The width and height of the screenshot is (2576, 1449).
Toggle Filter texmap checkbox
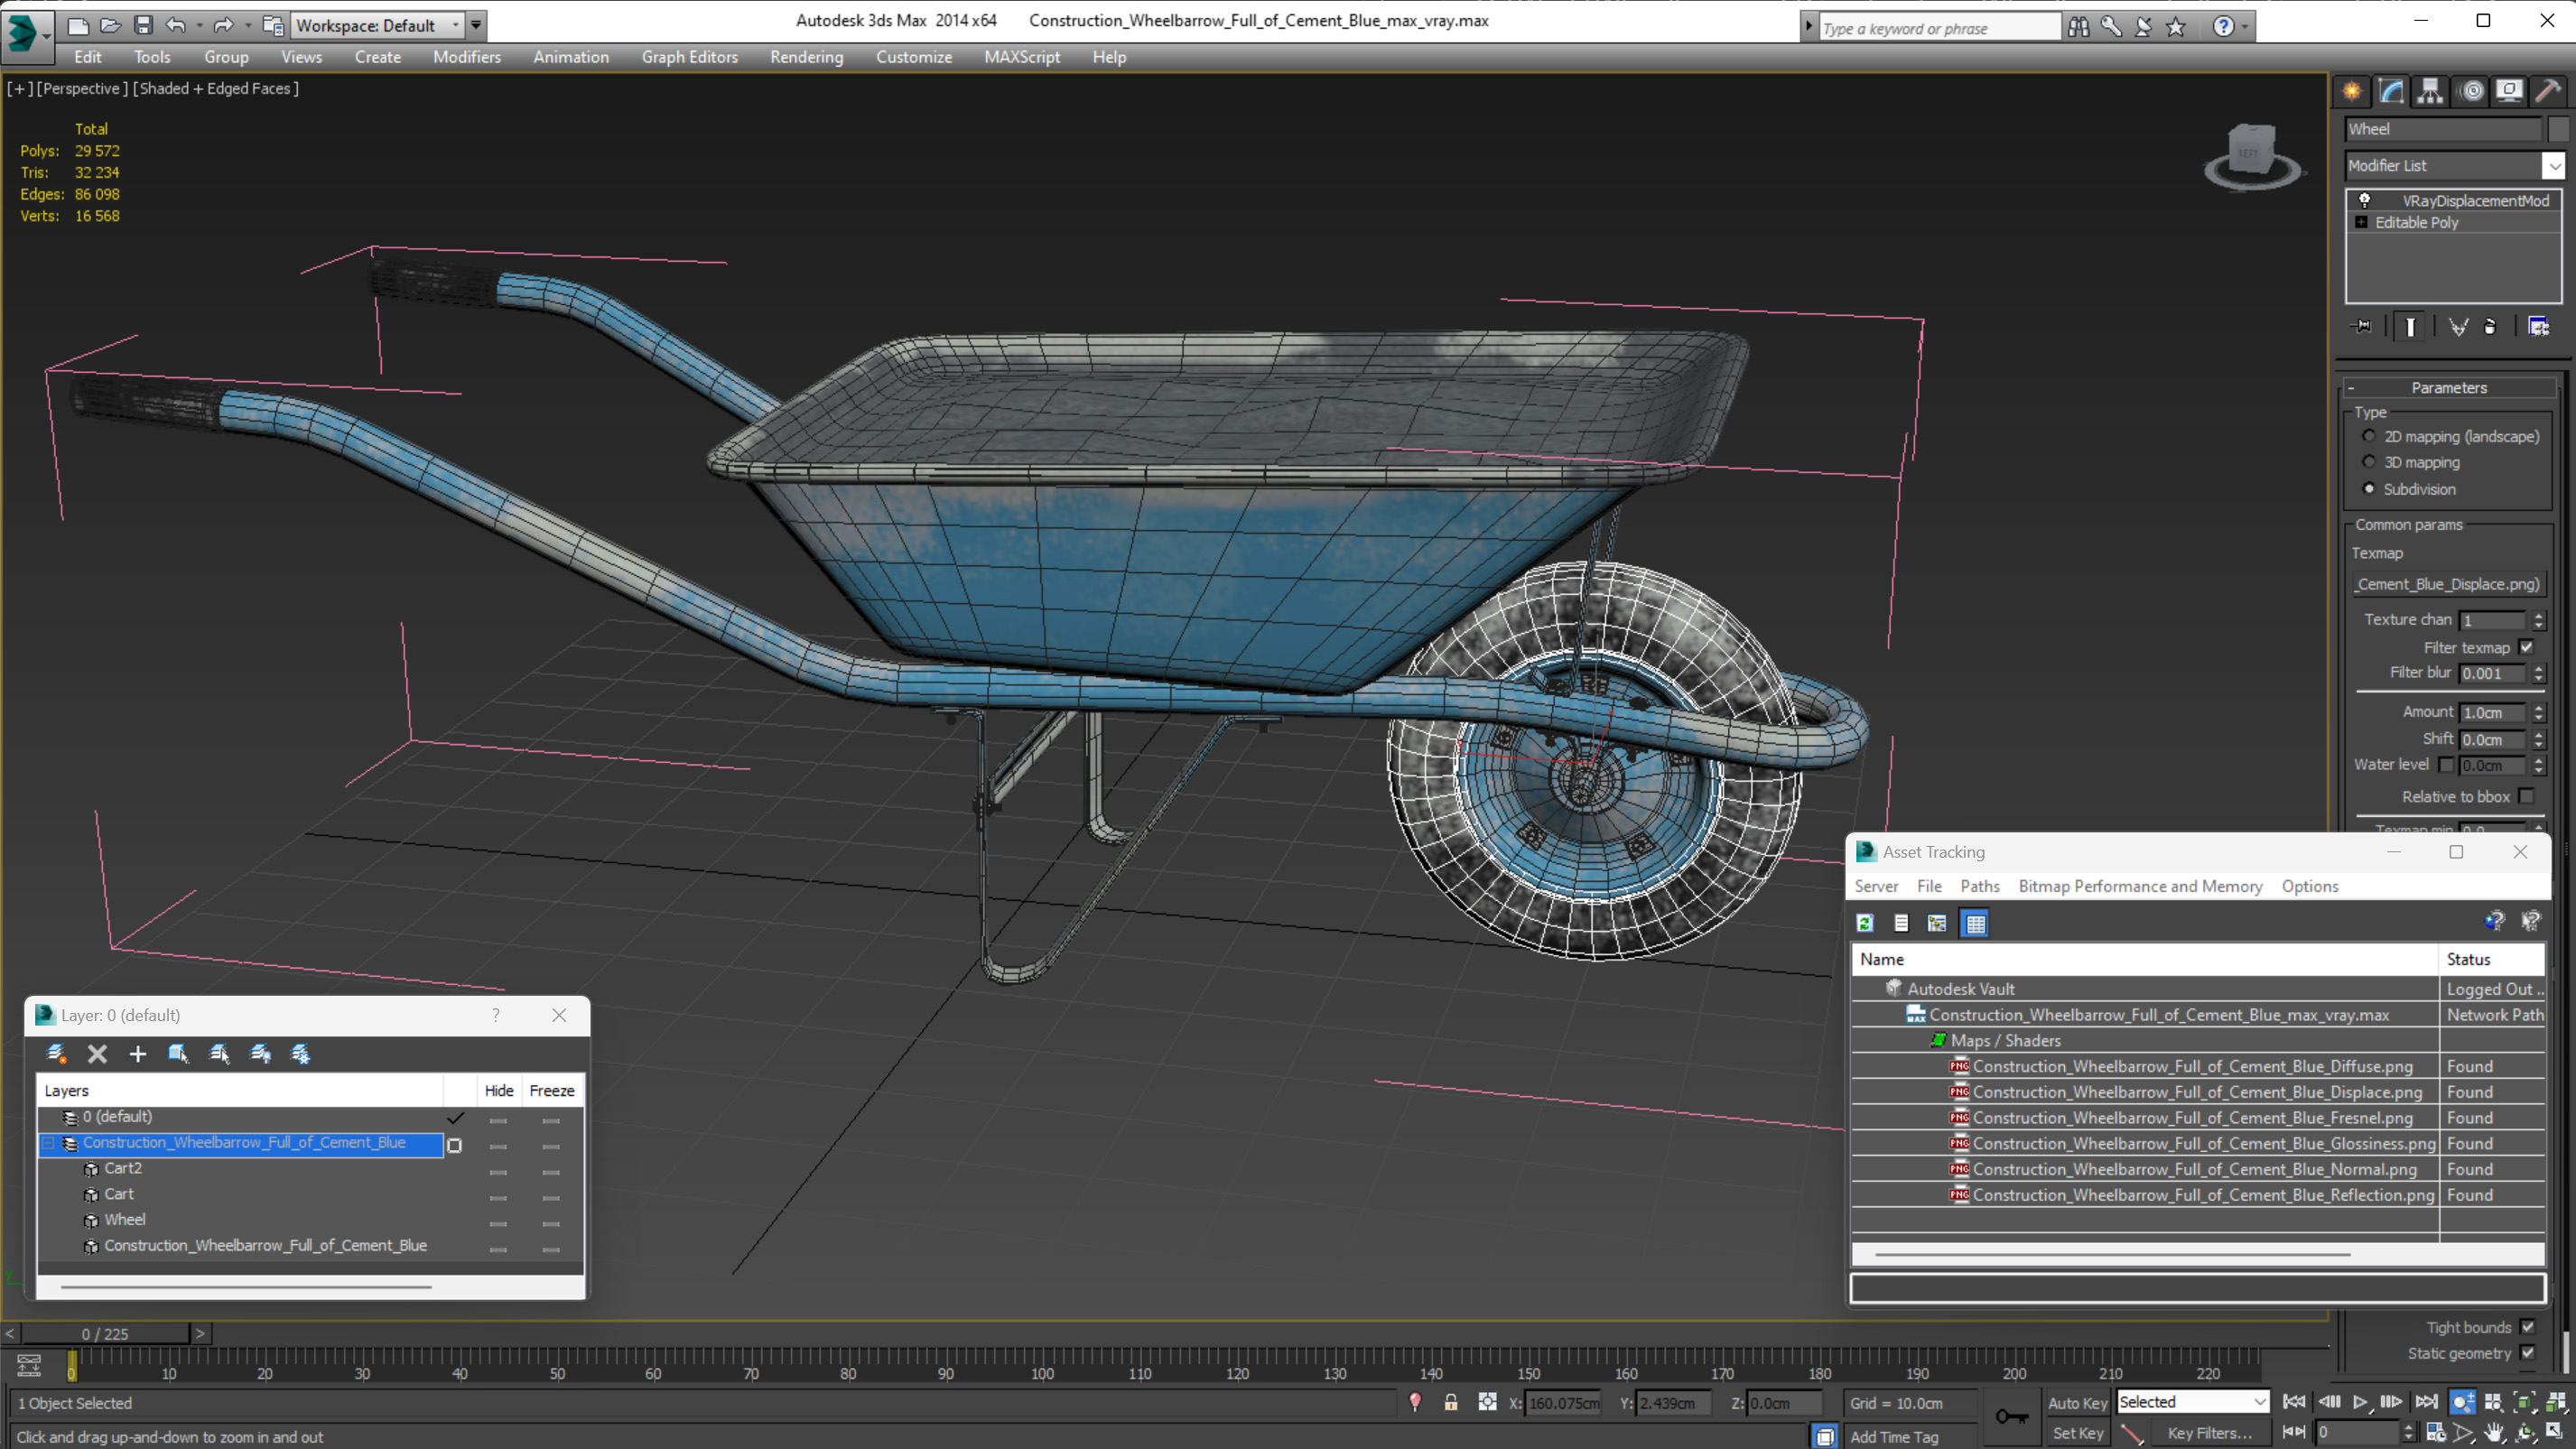point(2527,647)
